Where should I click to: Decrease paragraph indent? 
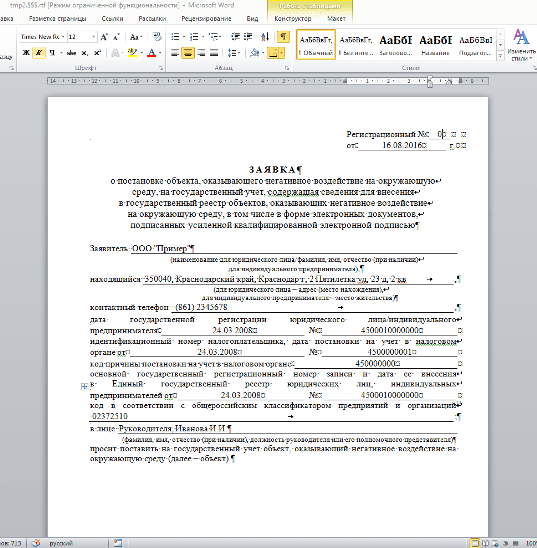click(235, 37)
